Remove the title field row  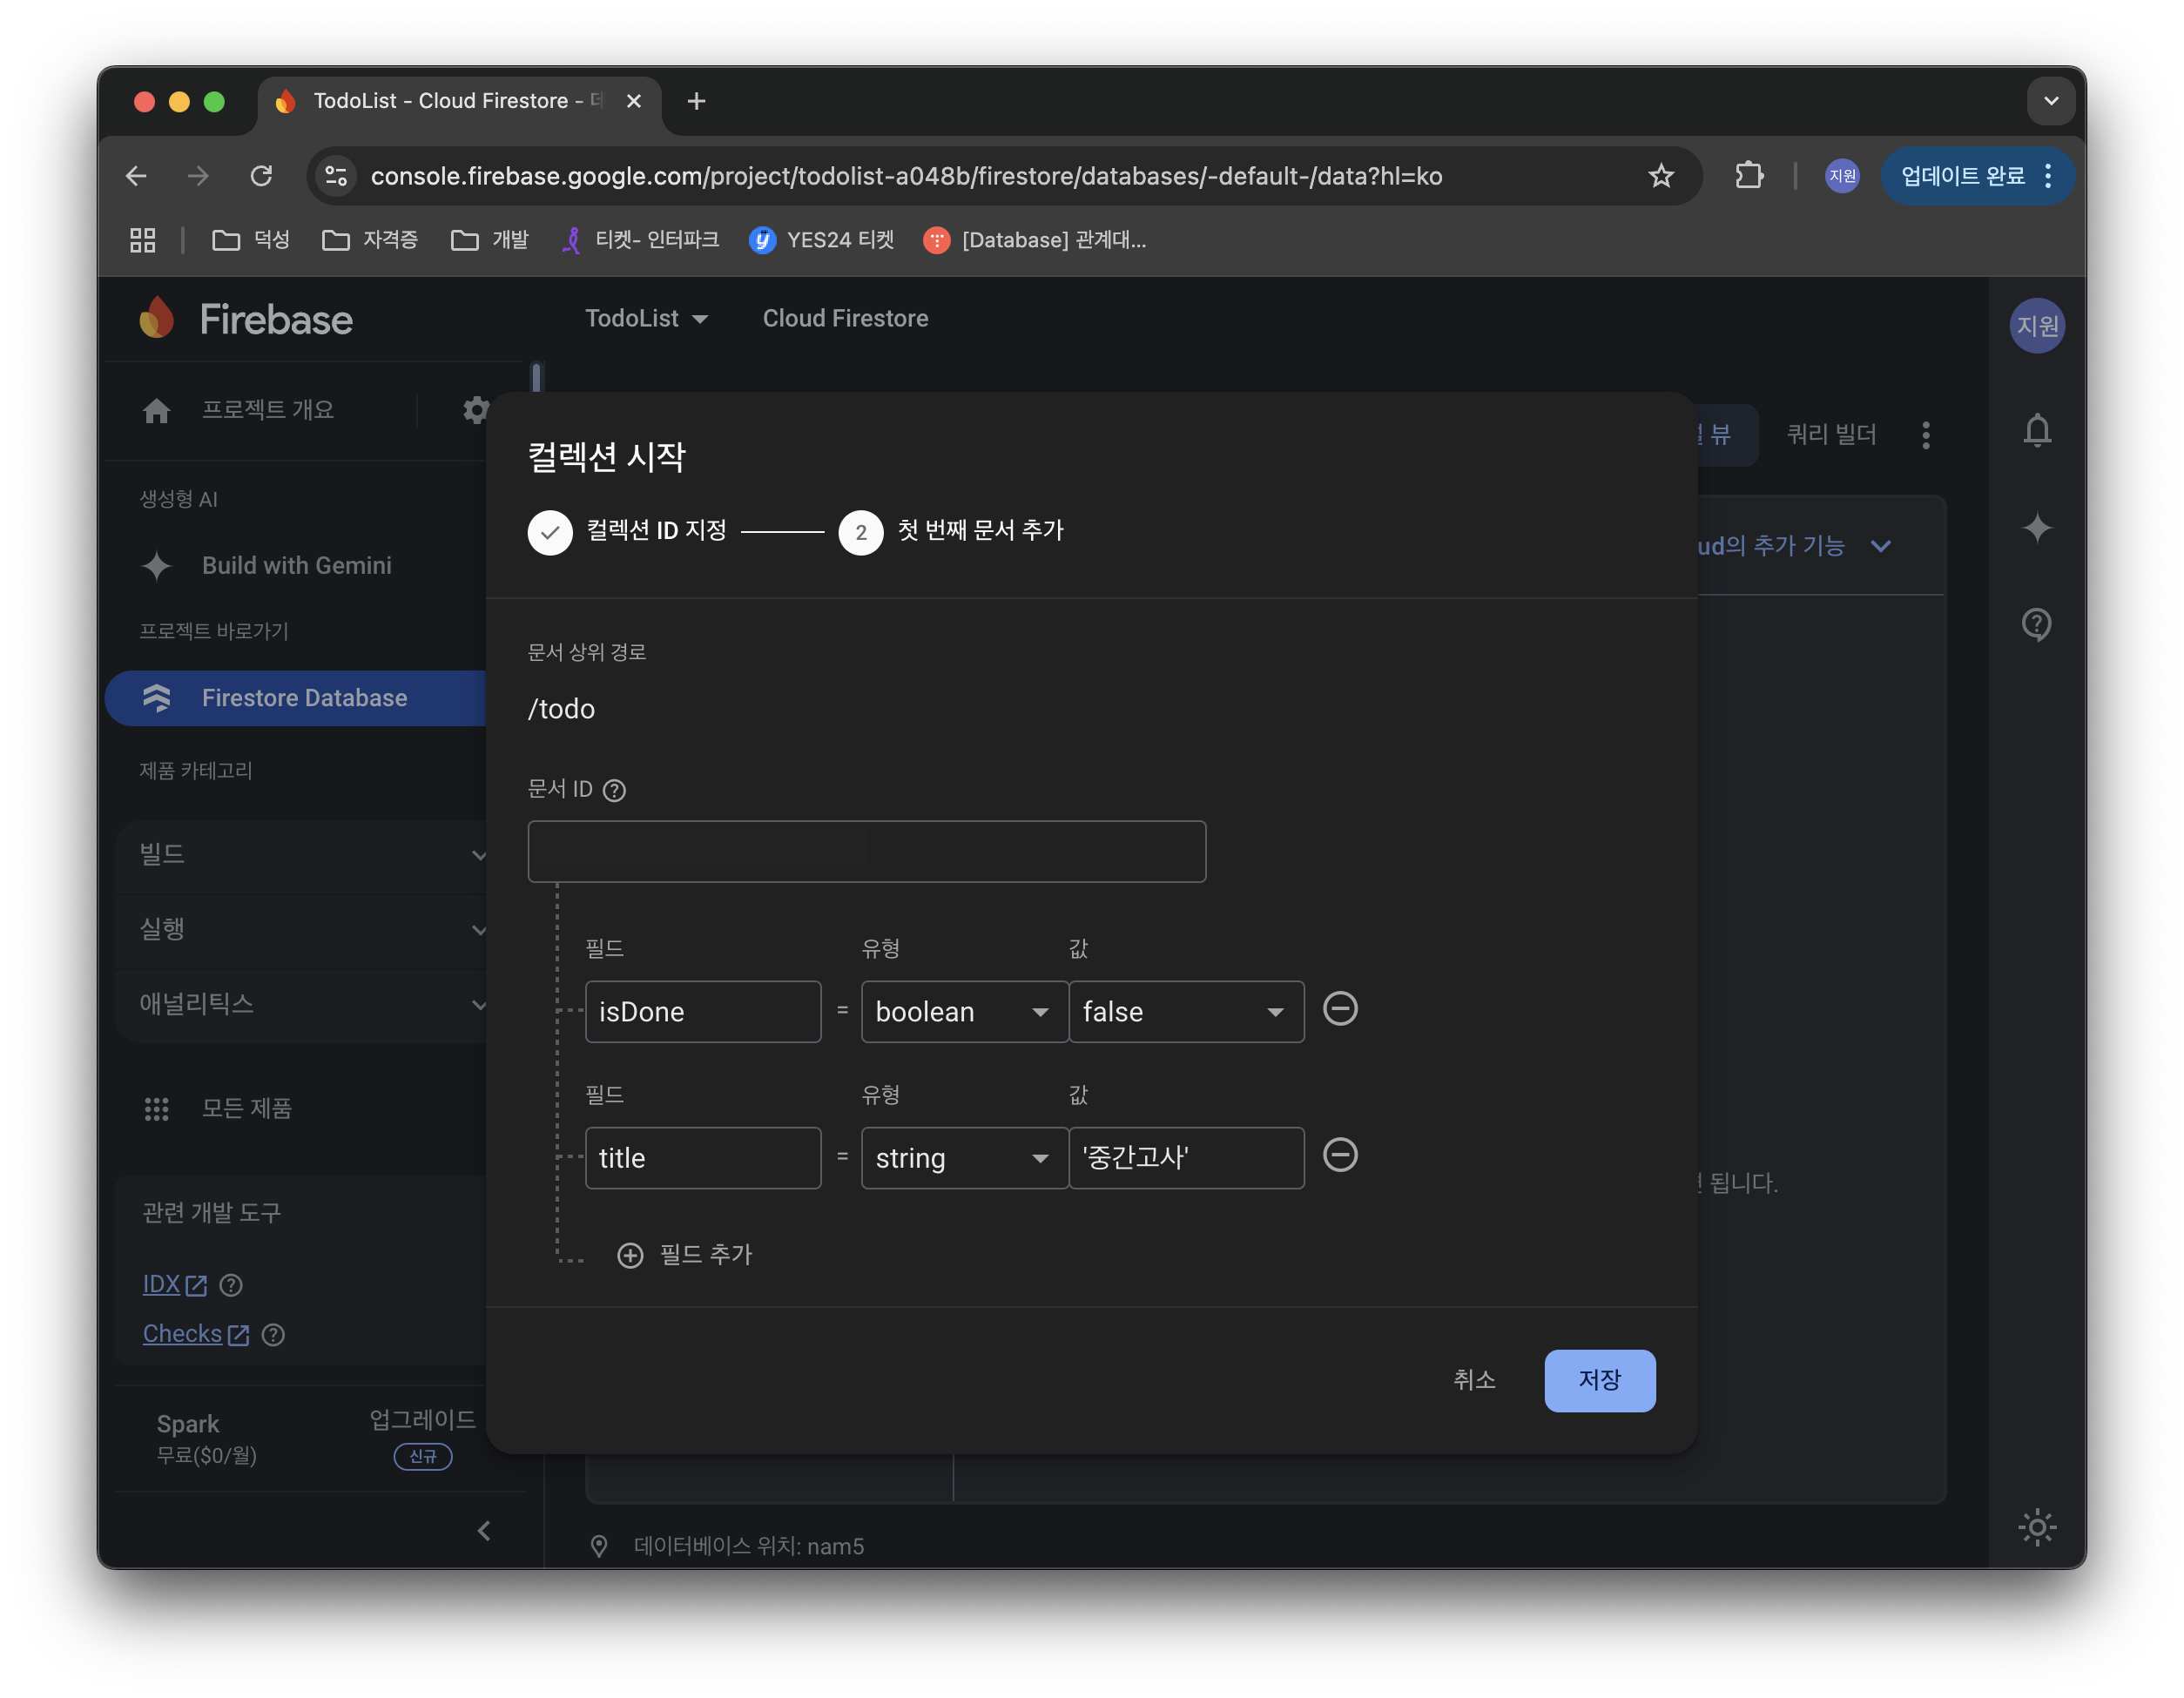click(x=1339, y=1155)
